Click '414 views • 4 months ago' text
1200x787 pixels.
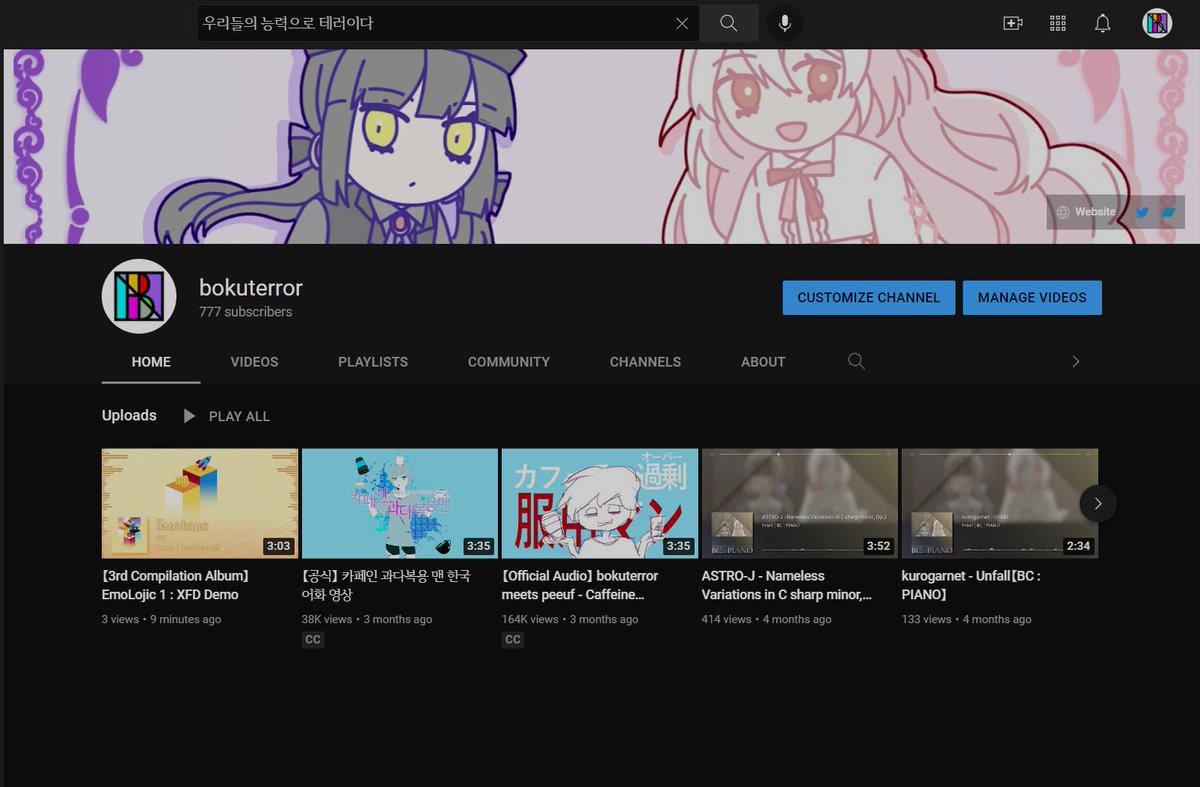click(766, 619)
